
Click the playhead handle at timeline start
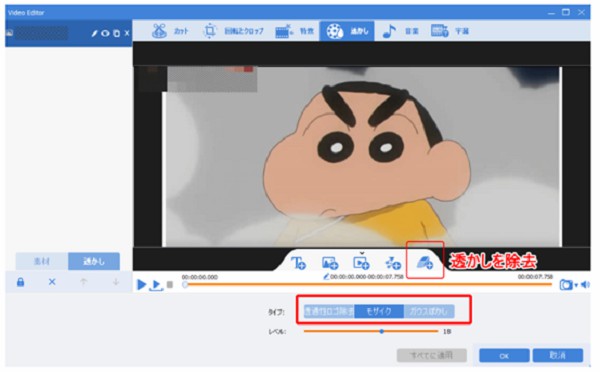pyautogui.click(x=185, y=285)
